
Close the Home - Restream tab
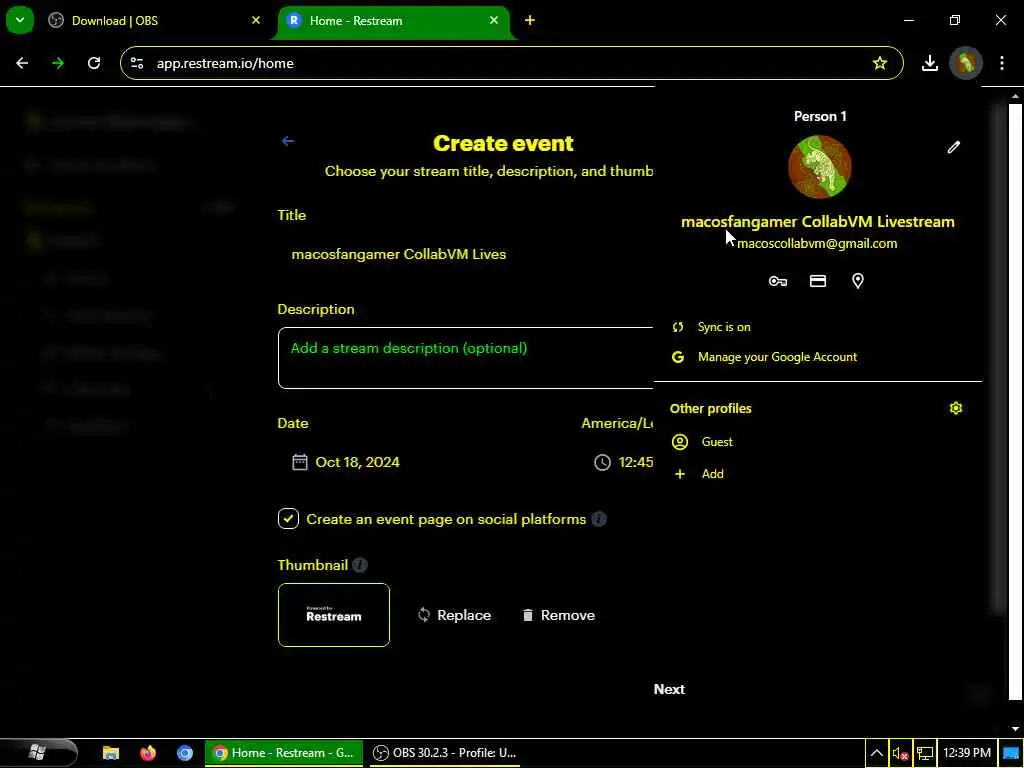coord(494,21)
